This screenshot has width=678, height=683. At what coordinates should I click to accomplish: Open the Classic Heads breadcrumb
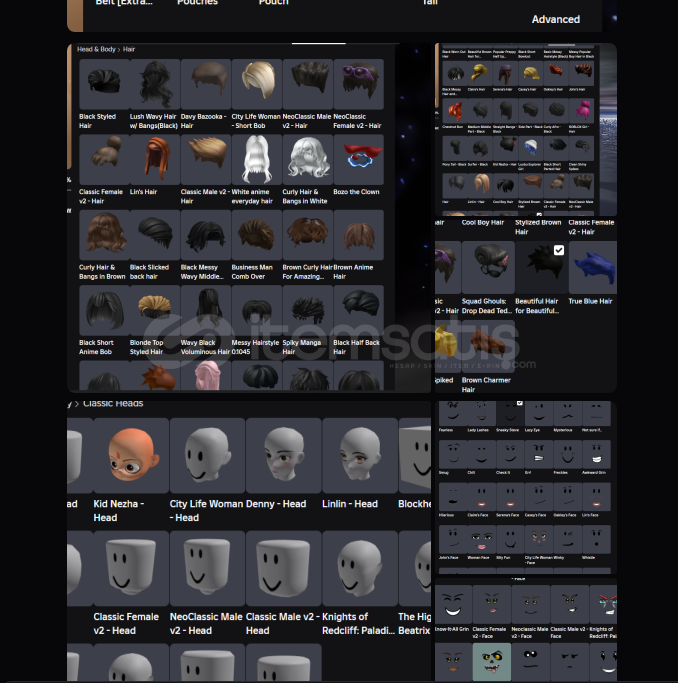[x=113, y=403]
